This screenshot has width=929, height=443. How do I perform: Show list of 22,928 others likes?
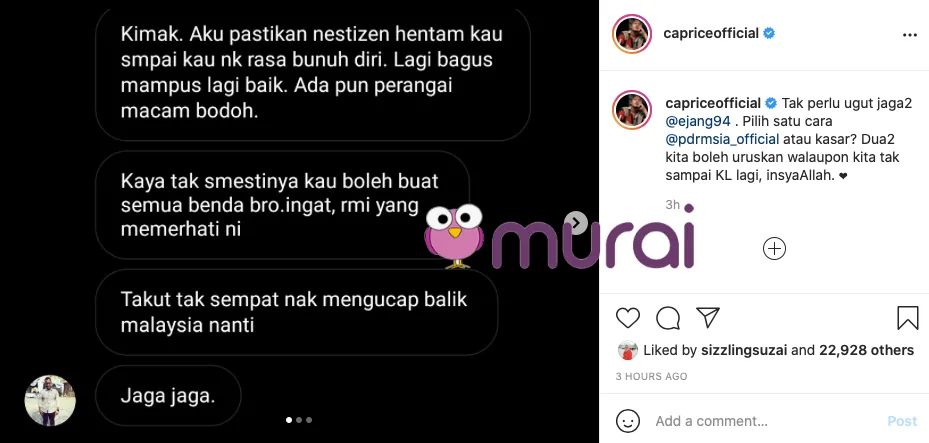click(866, 351)
